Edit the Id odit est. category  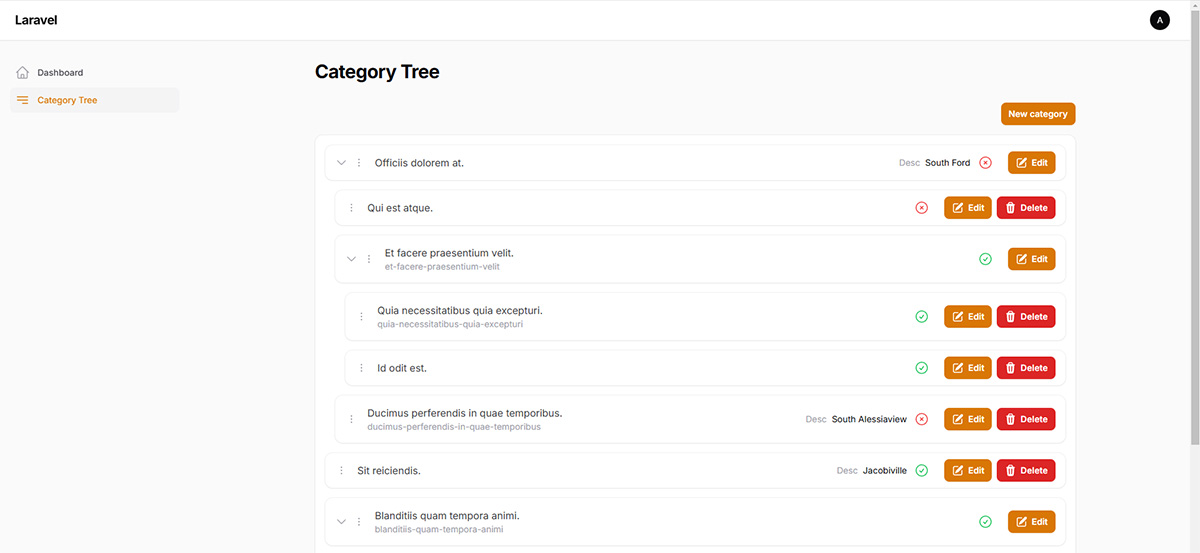(x=968, y=368)
